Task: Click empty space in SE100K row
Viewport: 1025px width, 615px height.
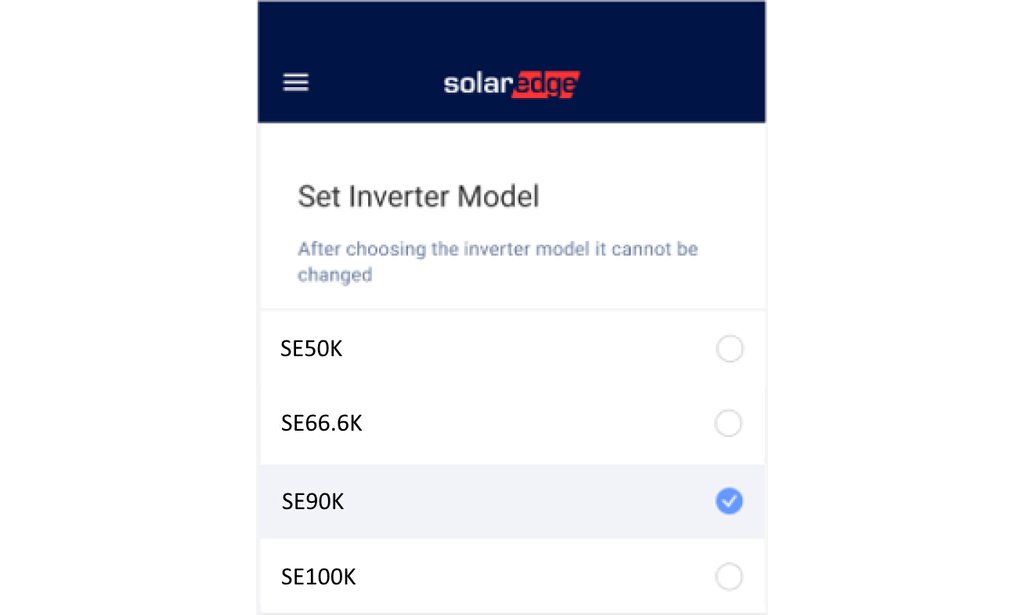Action: click(530, 577)
